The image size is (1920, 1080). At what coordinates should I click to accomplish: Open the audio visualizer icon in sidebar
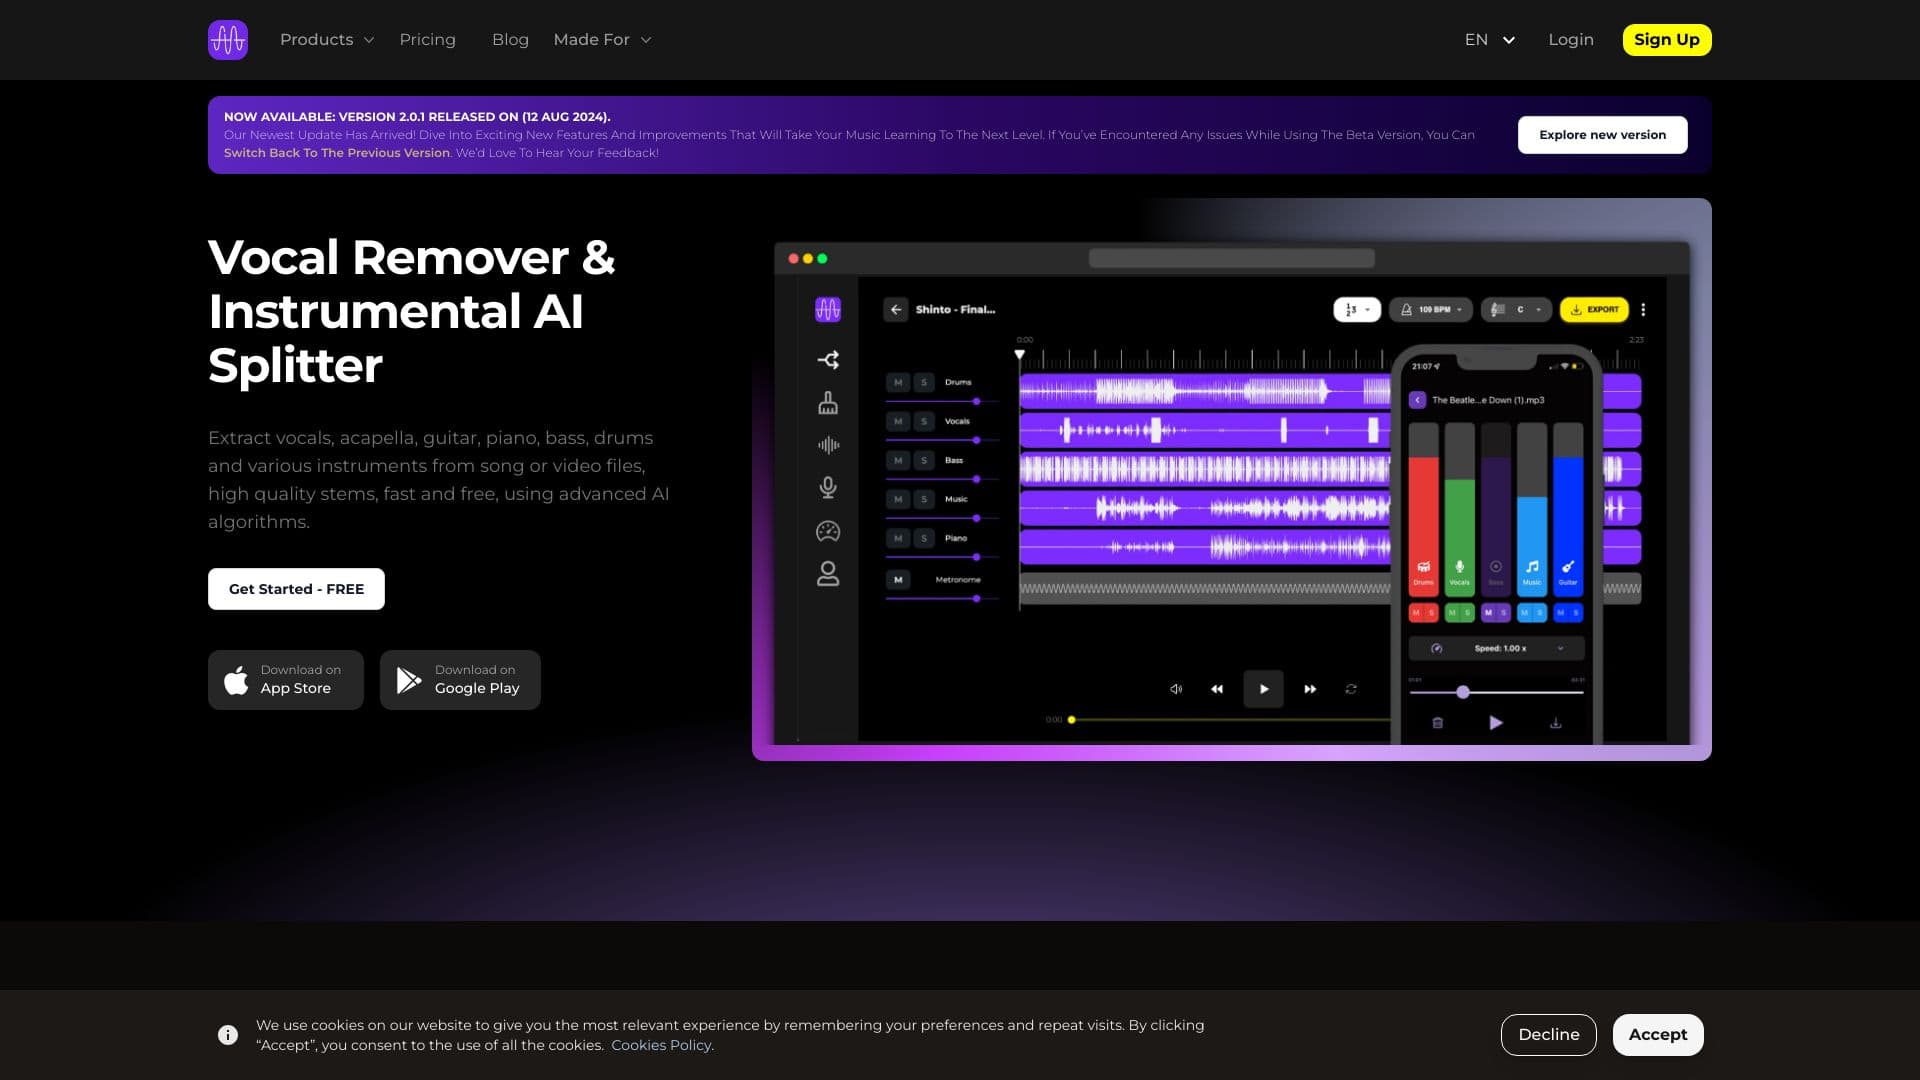coord(829,445)
